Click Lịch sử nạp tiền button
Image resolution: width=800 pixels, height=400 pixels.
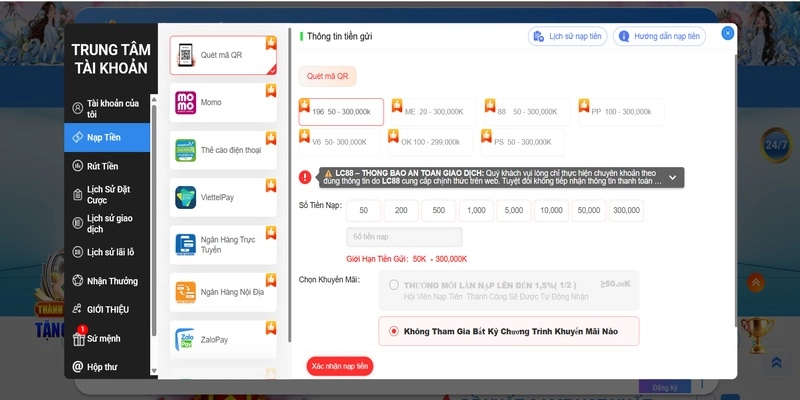click(567, 36)
